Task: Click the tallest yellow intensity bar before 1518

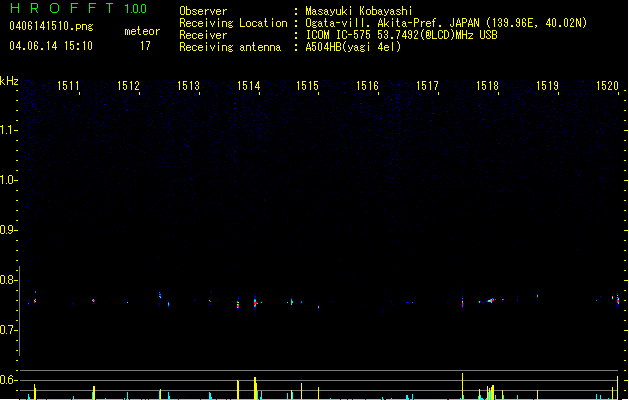Action: (463, 386)
